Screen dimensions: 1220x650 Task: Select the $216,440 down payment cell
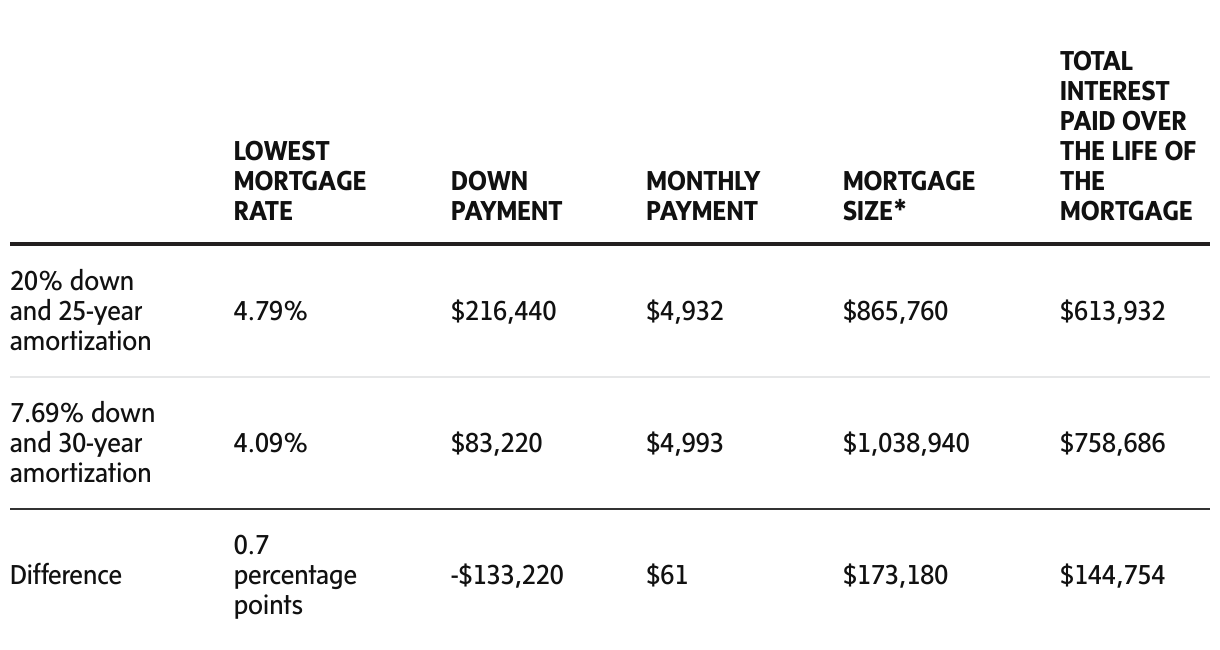point(503,311)
